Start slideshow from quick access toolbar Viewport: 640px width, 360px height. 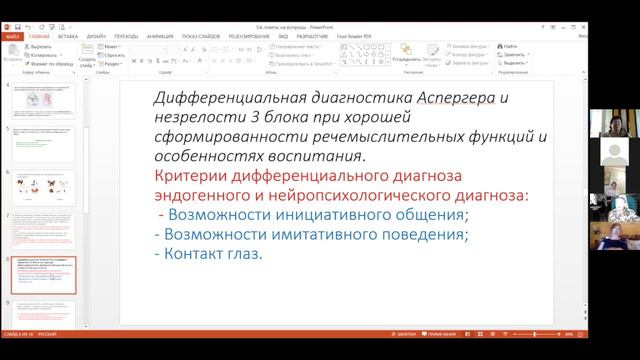(51, 27)
